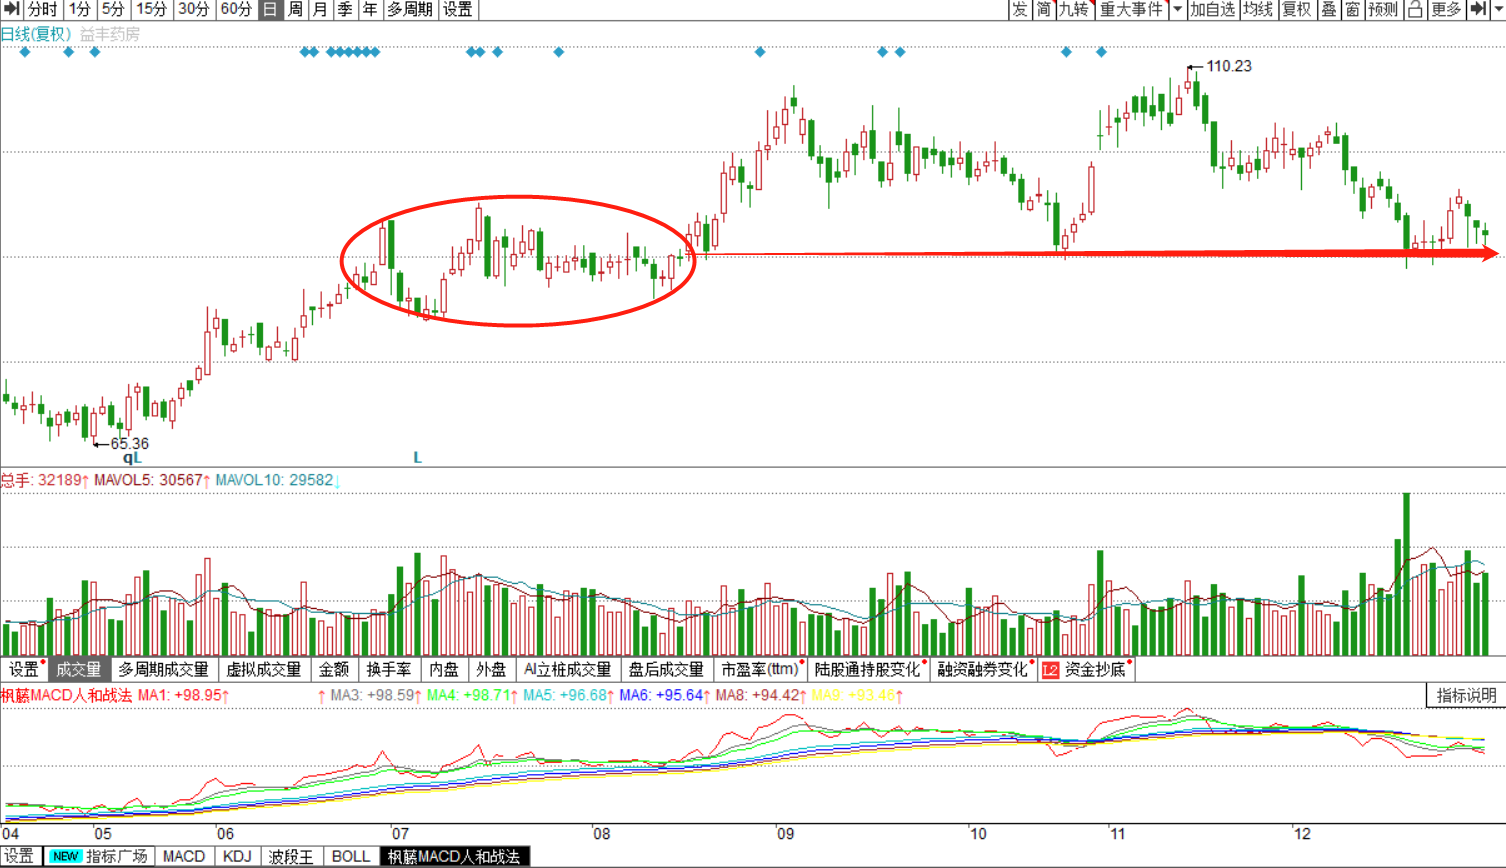This screenshot has width=1506, height=868.
Task: Open the dropdown arrow at toolbar's right end
Action: pos(1497,9)
